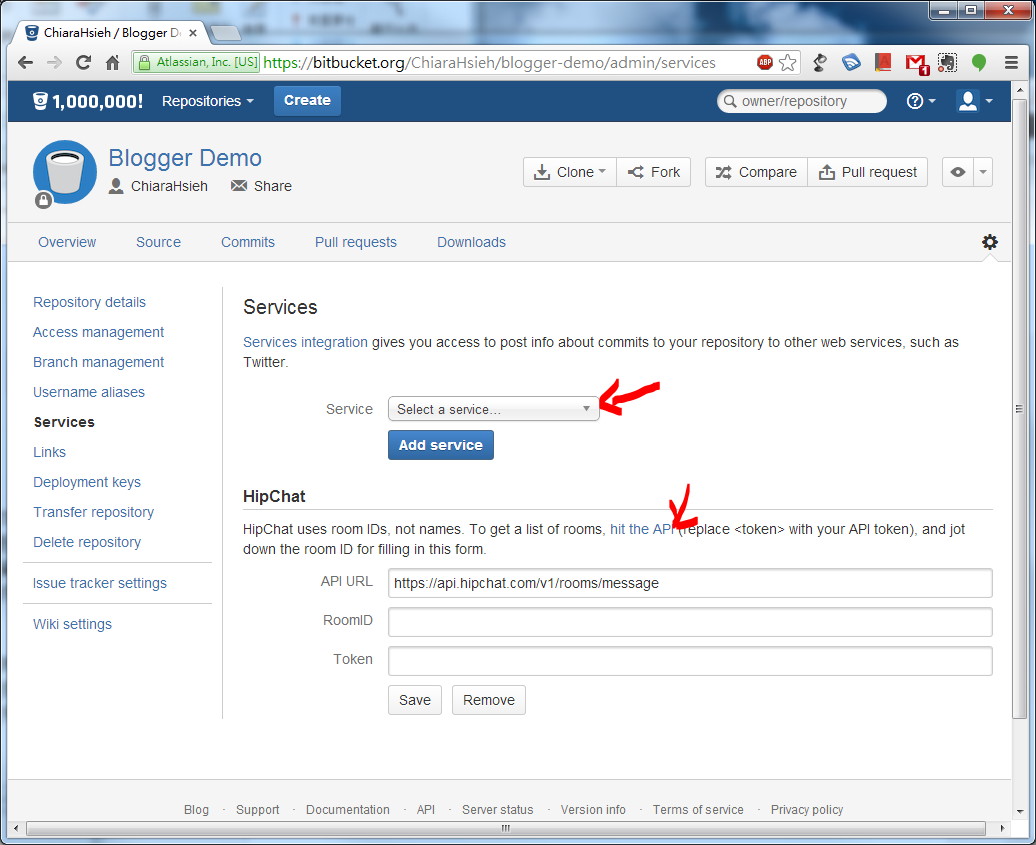This screenshot has width=1036, height=845.
Task: Click into the API URL field
Action: click(x=690, y=583)
